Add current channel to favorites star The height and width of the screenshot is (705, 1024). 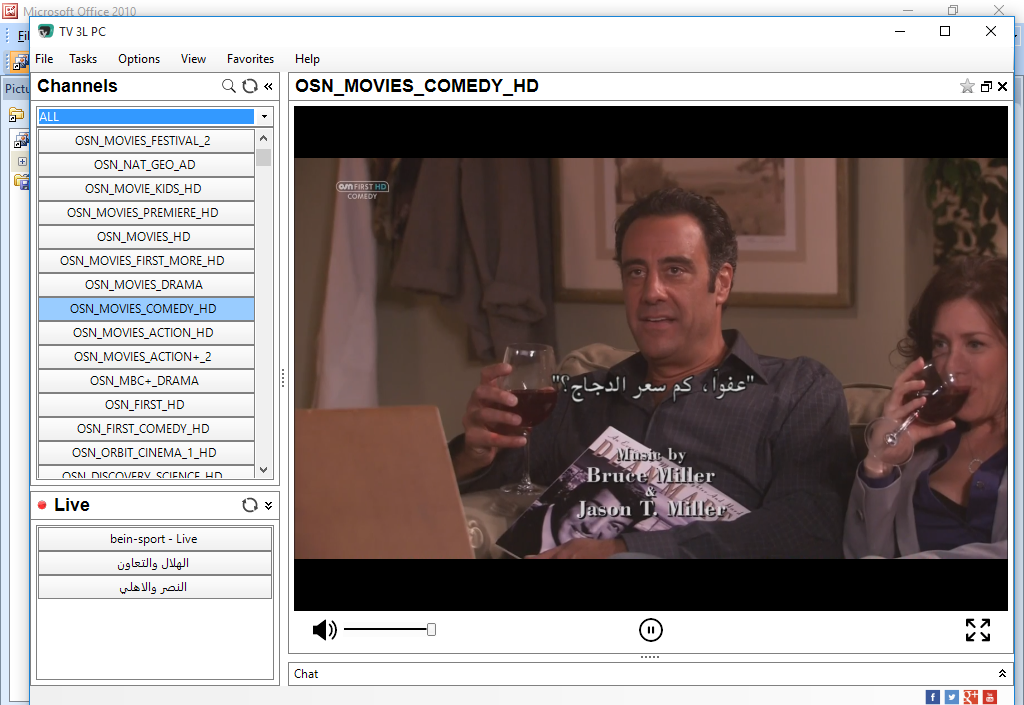[967, 86]
